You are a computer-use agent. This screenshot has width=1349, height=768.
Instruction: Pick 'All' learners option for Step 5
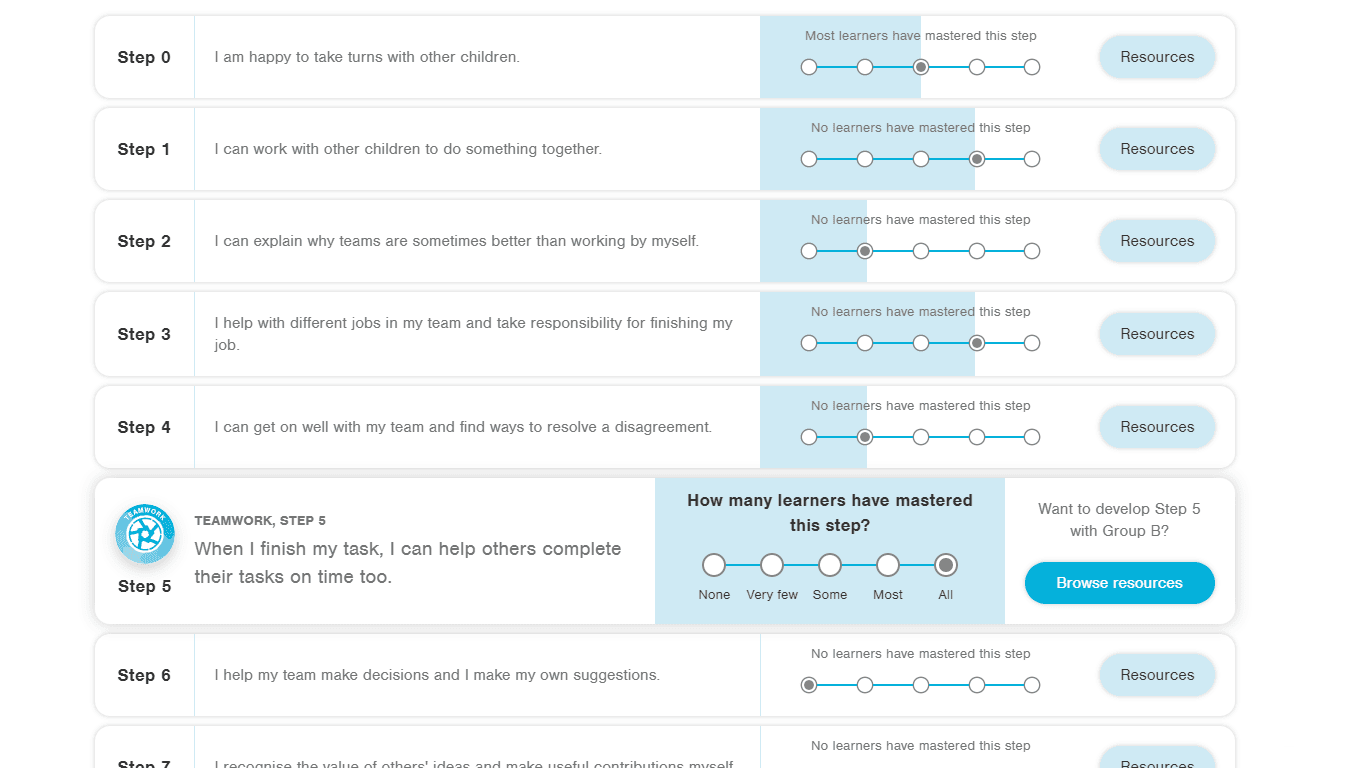tap(946, 566)
